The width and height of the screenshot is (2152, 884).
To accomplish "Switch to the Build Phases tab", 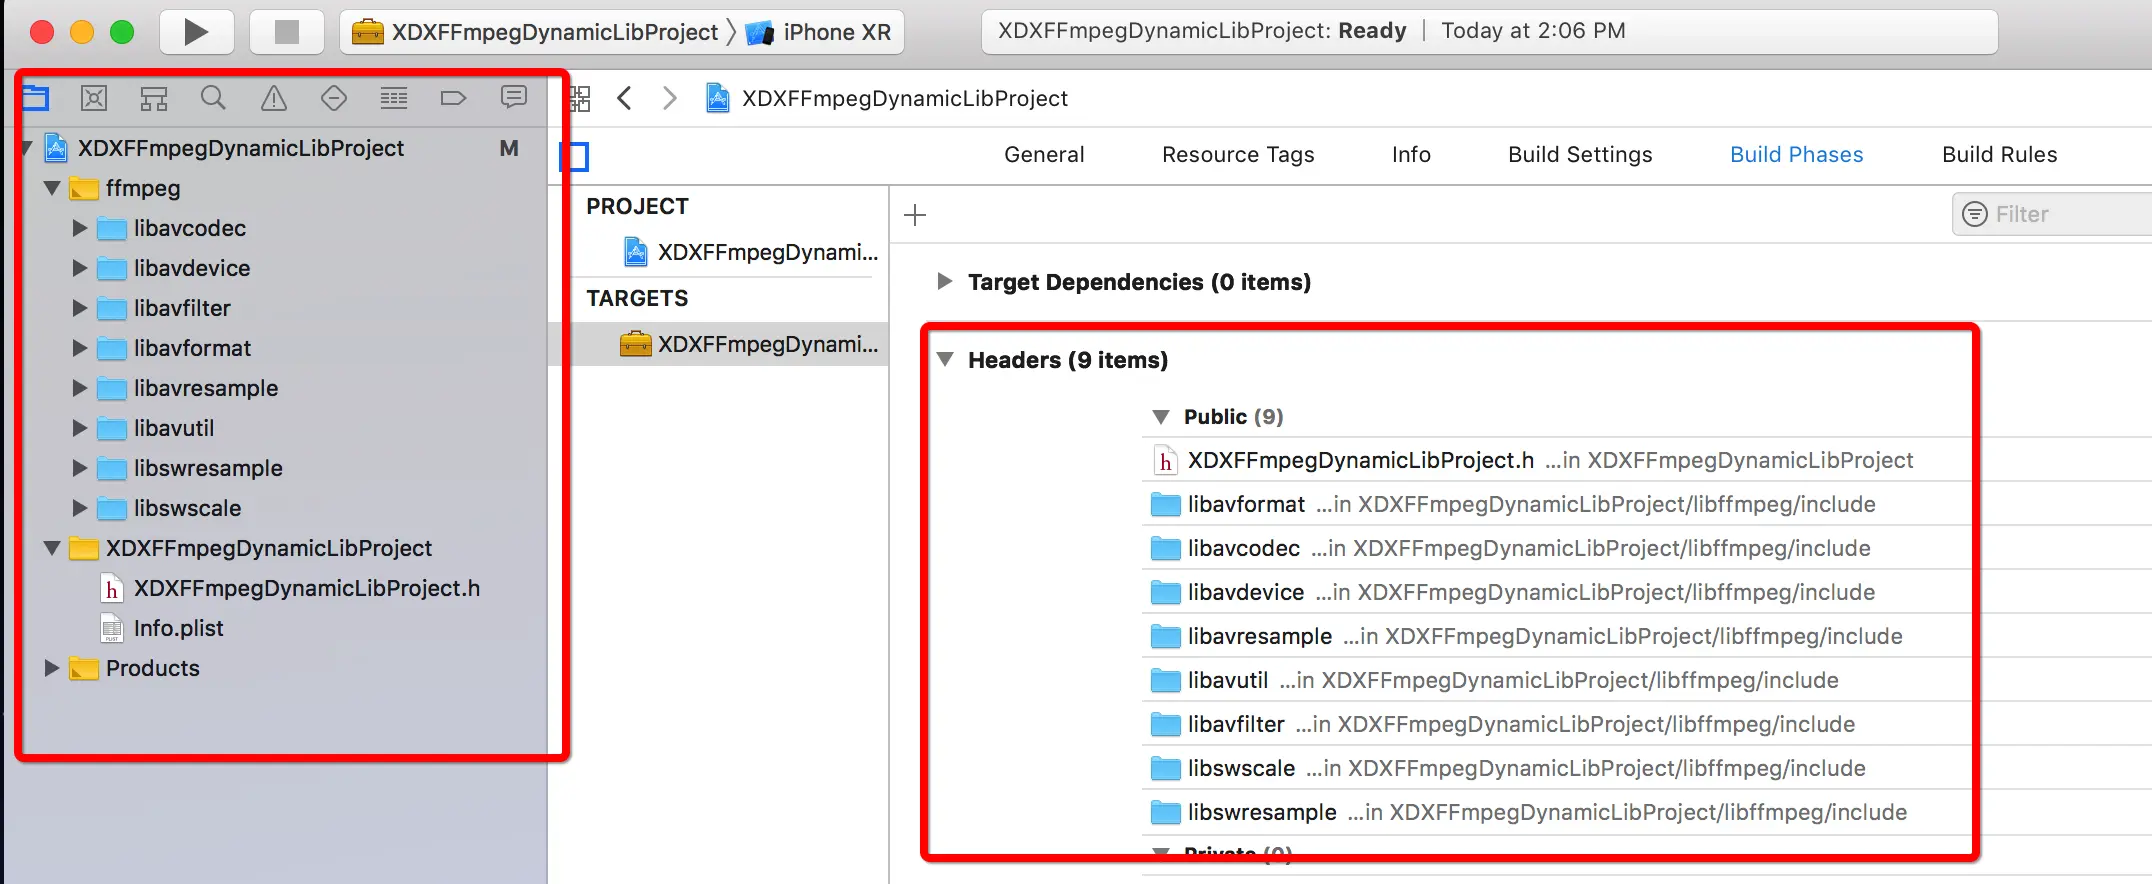I will [1796, 155].
